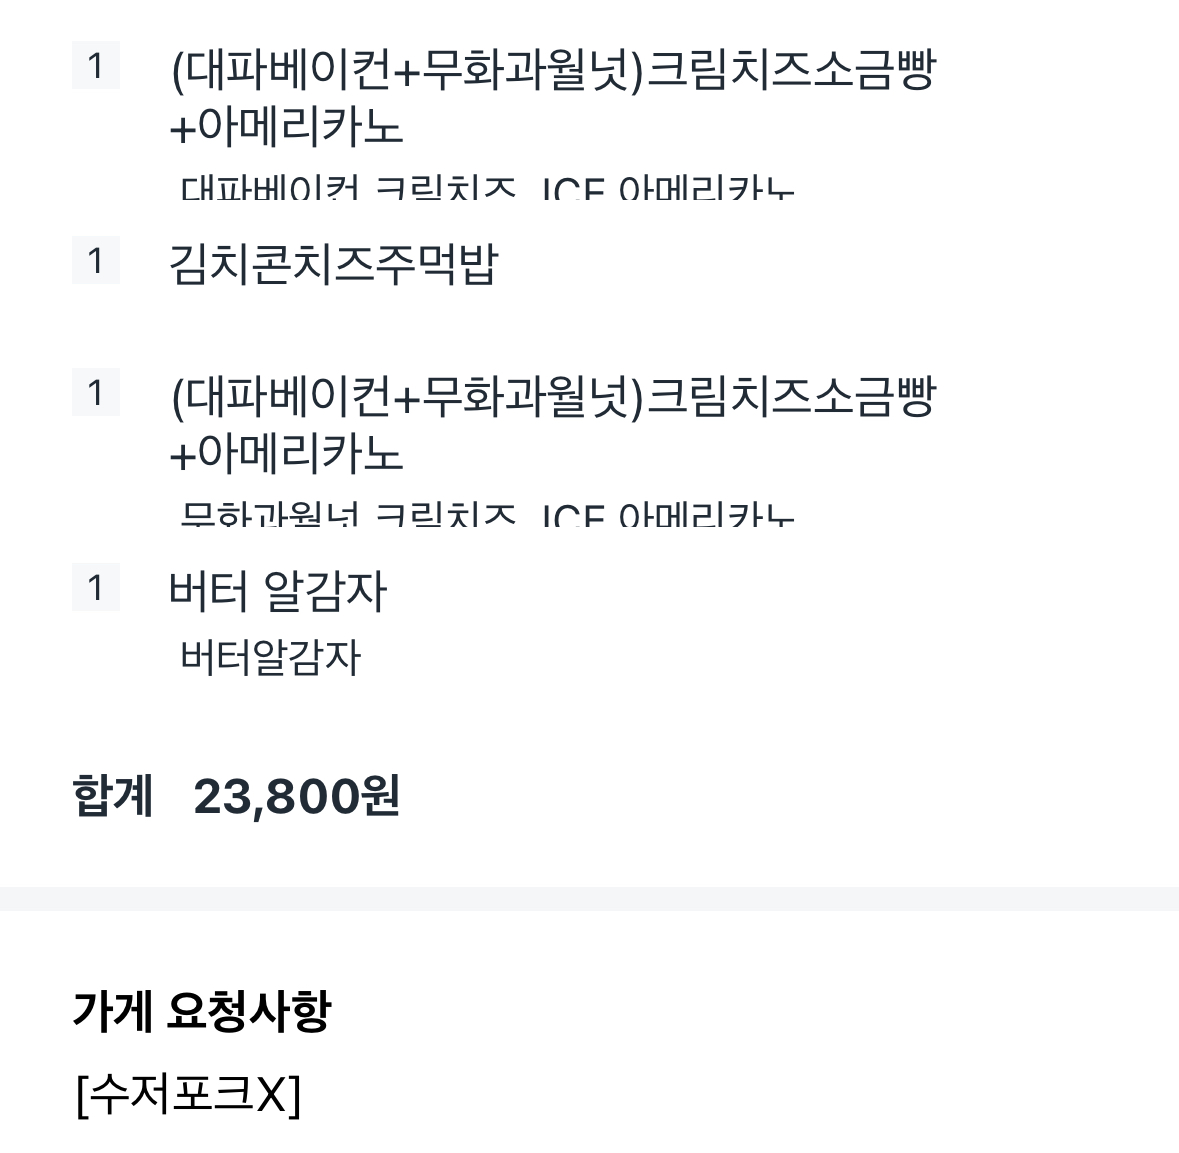Click the quantity badge beside 김치콘치즈주먹밥

pyautogui.click(x=95, y=261)
